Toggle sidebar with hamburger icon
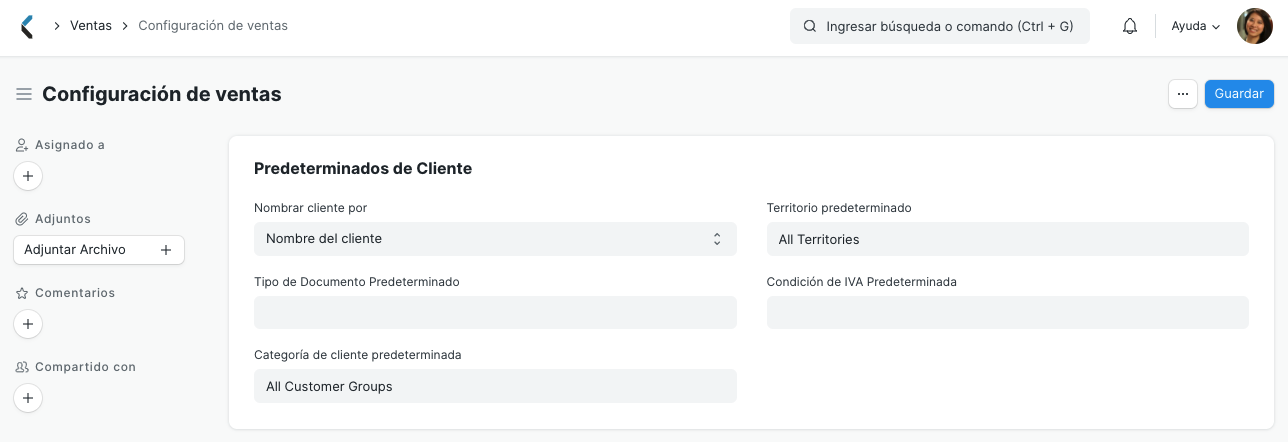Viewport: 1288px width, 442px height. (24, 94)
